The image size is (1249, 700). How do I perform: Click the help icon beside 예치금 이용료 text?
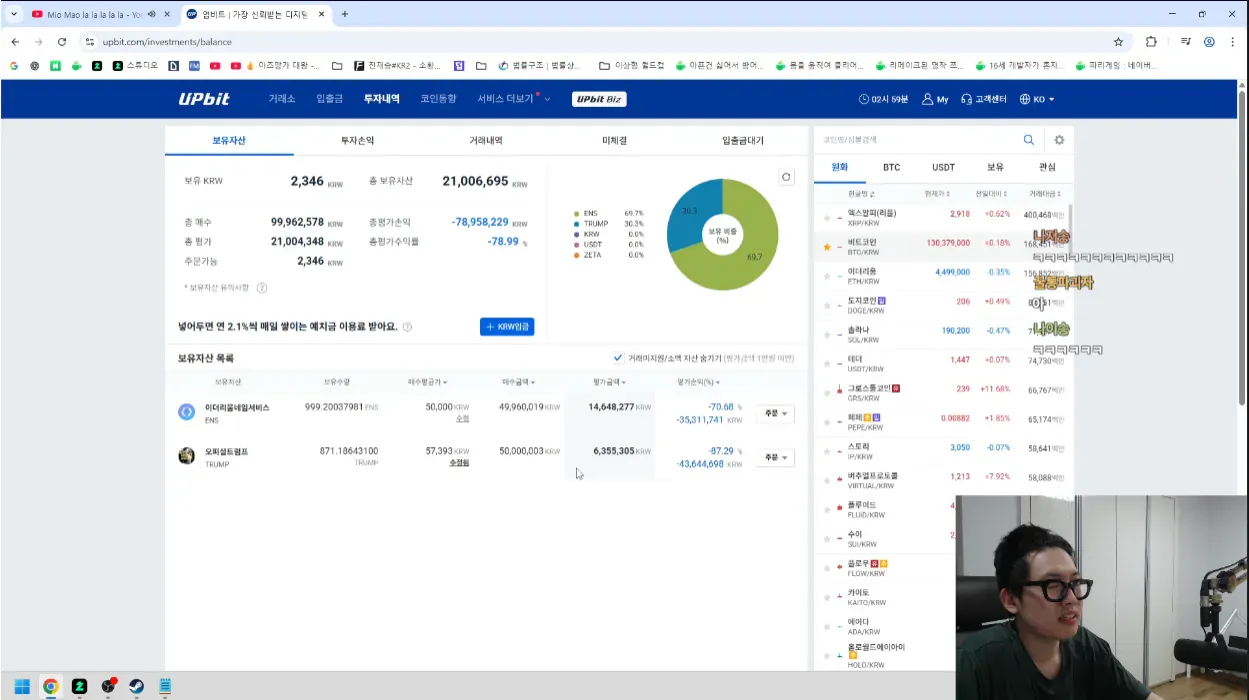[407, 327]
